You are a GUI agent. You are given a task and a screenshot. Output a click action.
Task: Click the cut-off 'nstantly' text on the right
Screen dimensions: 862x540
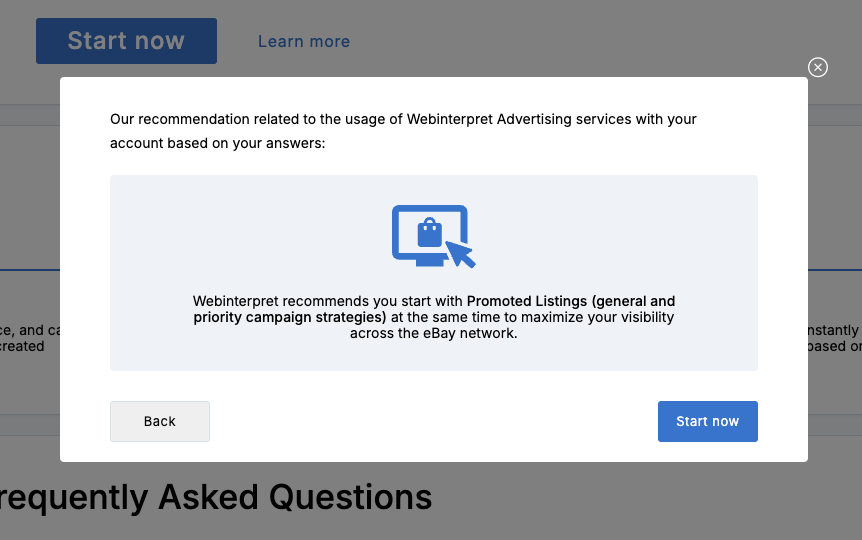coord(833,330)
